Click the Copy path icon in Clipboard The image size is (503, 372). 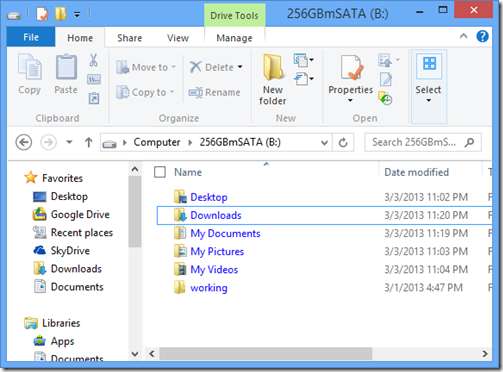(x=94, y=80)
